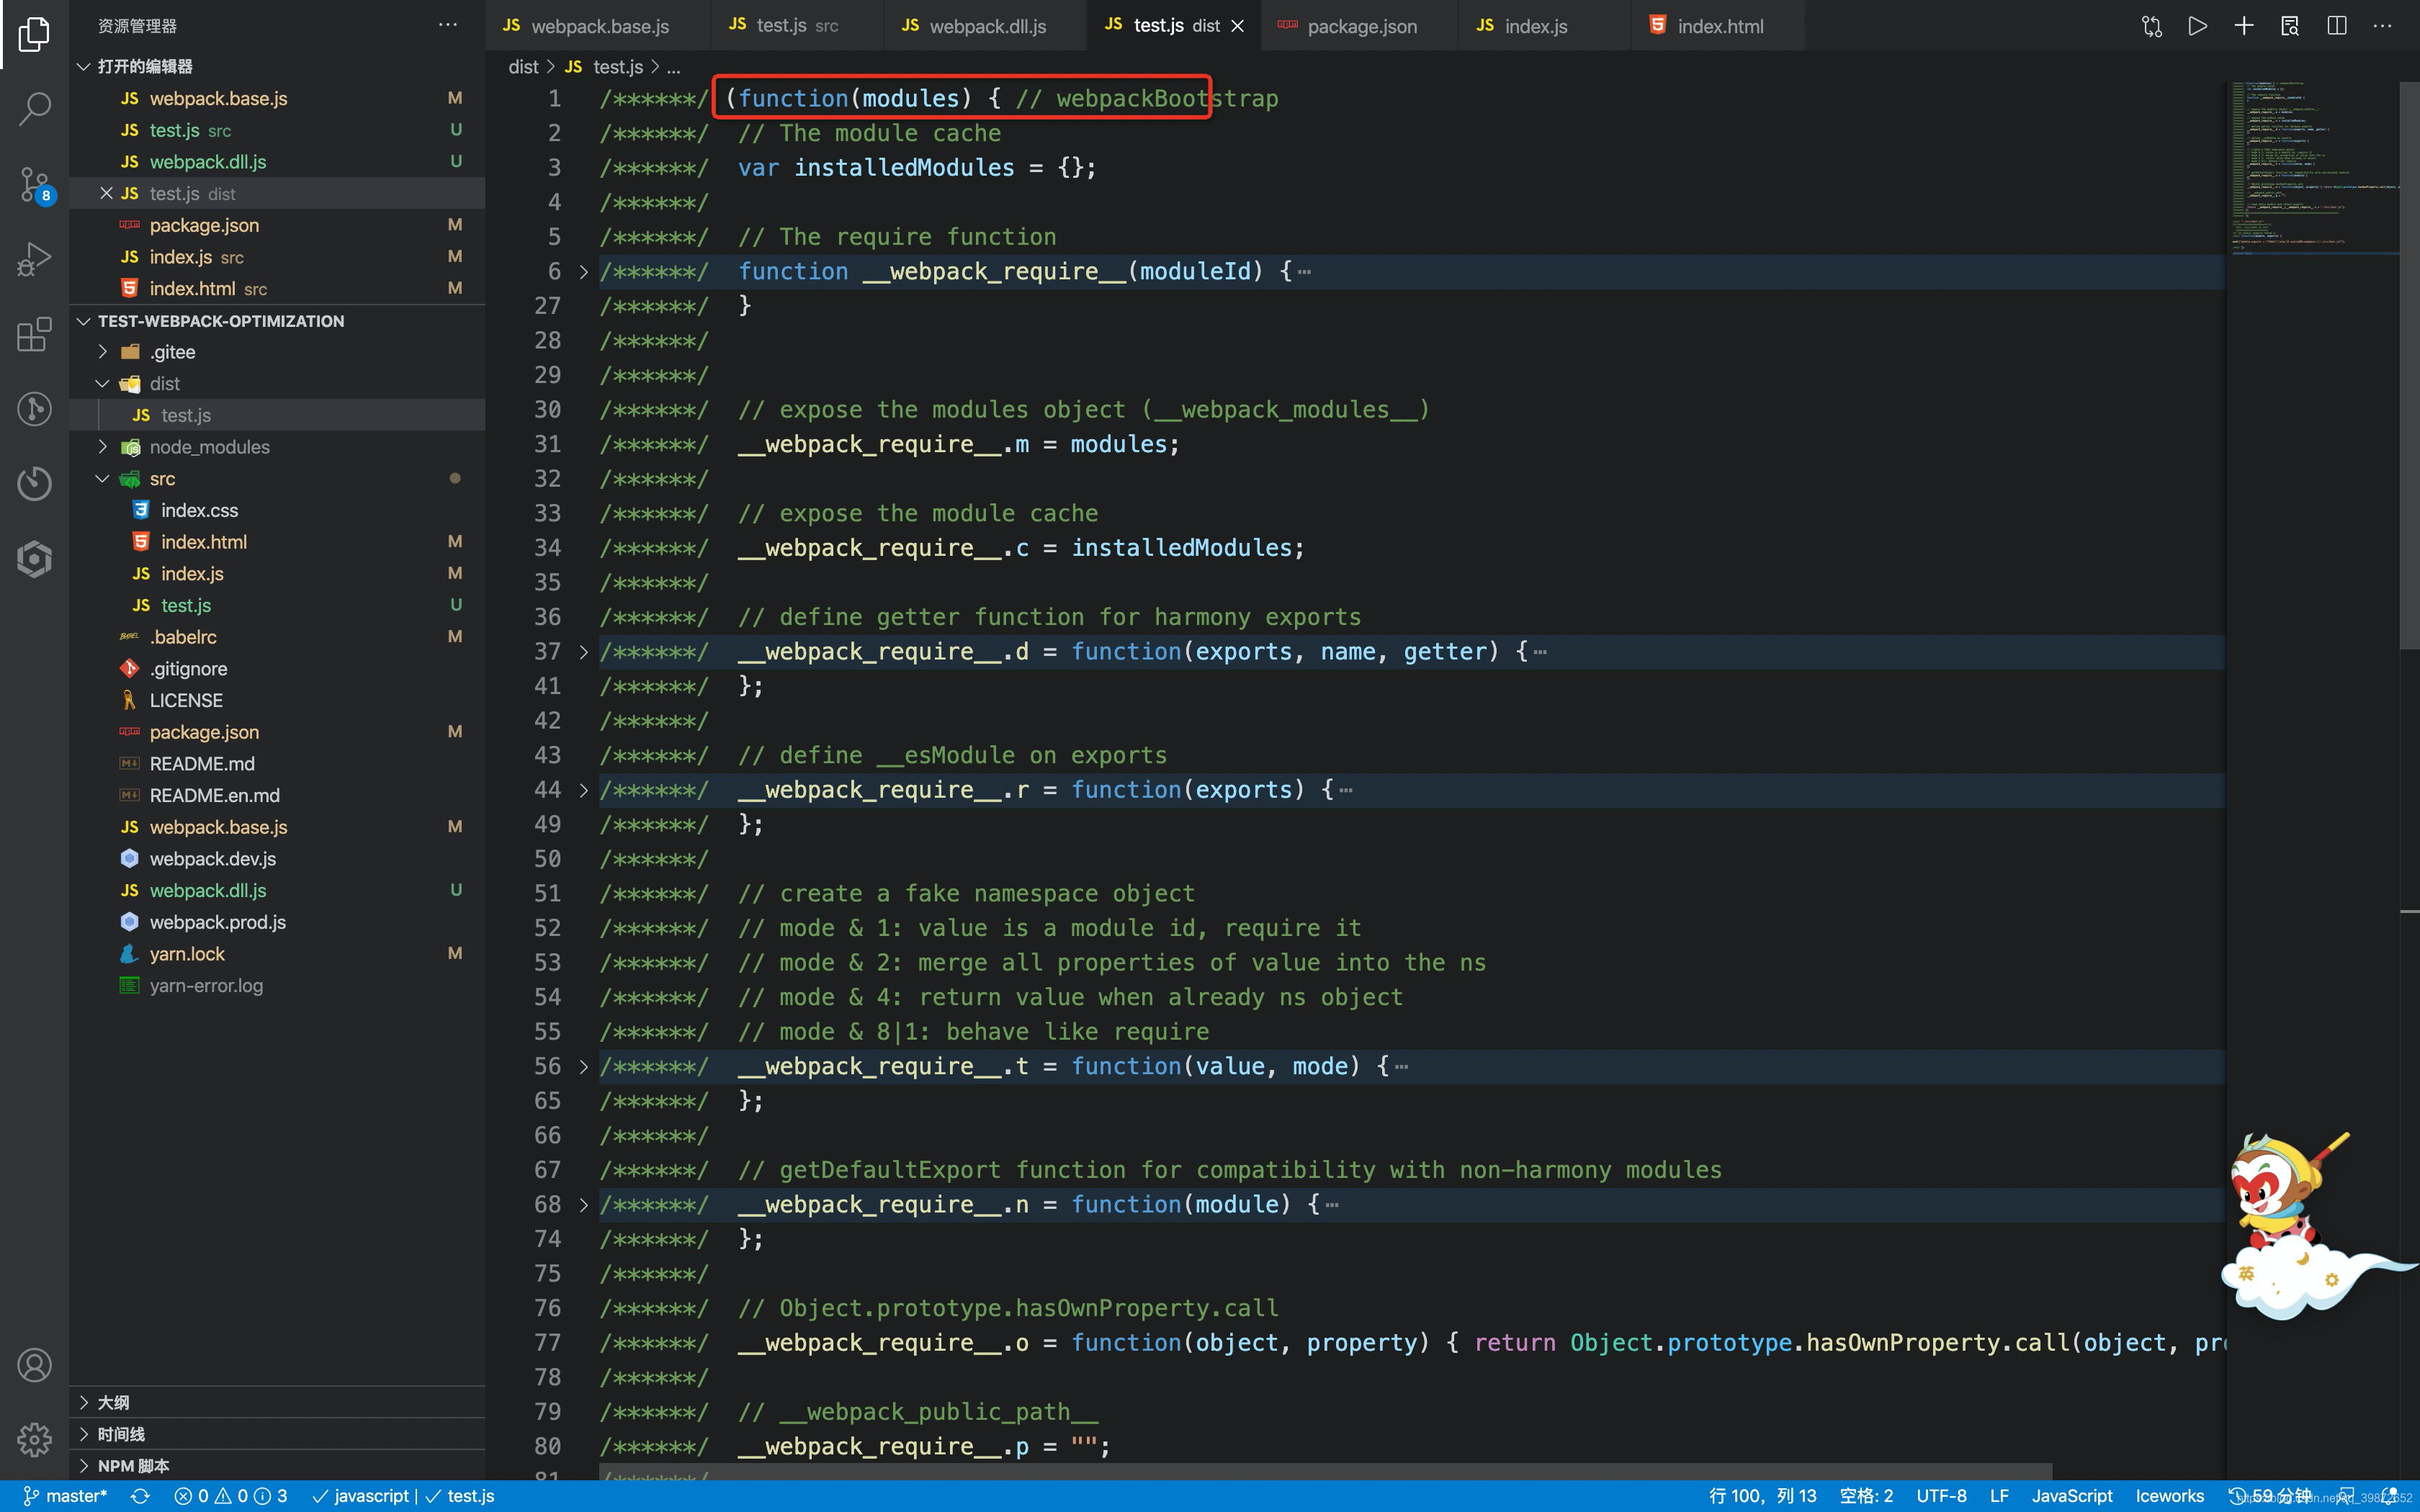Expand the .gitee folder

[102, 352]
